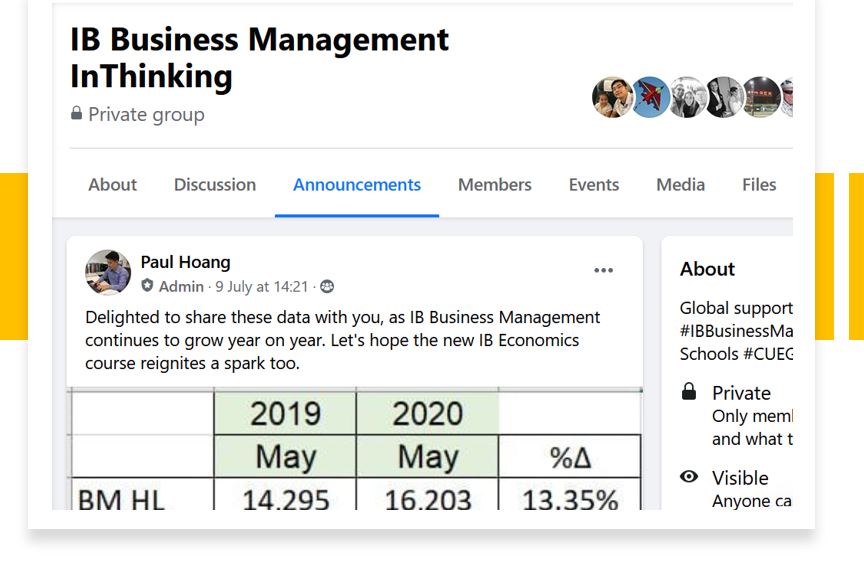
Task: Click the Visible eye icon in About panel
Action: pyautogui.click(x=689, y=477)
